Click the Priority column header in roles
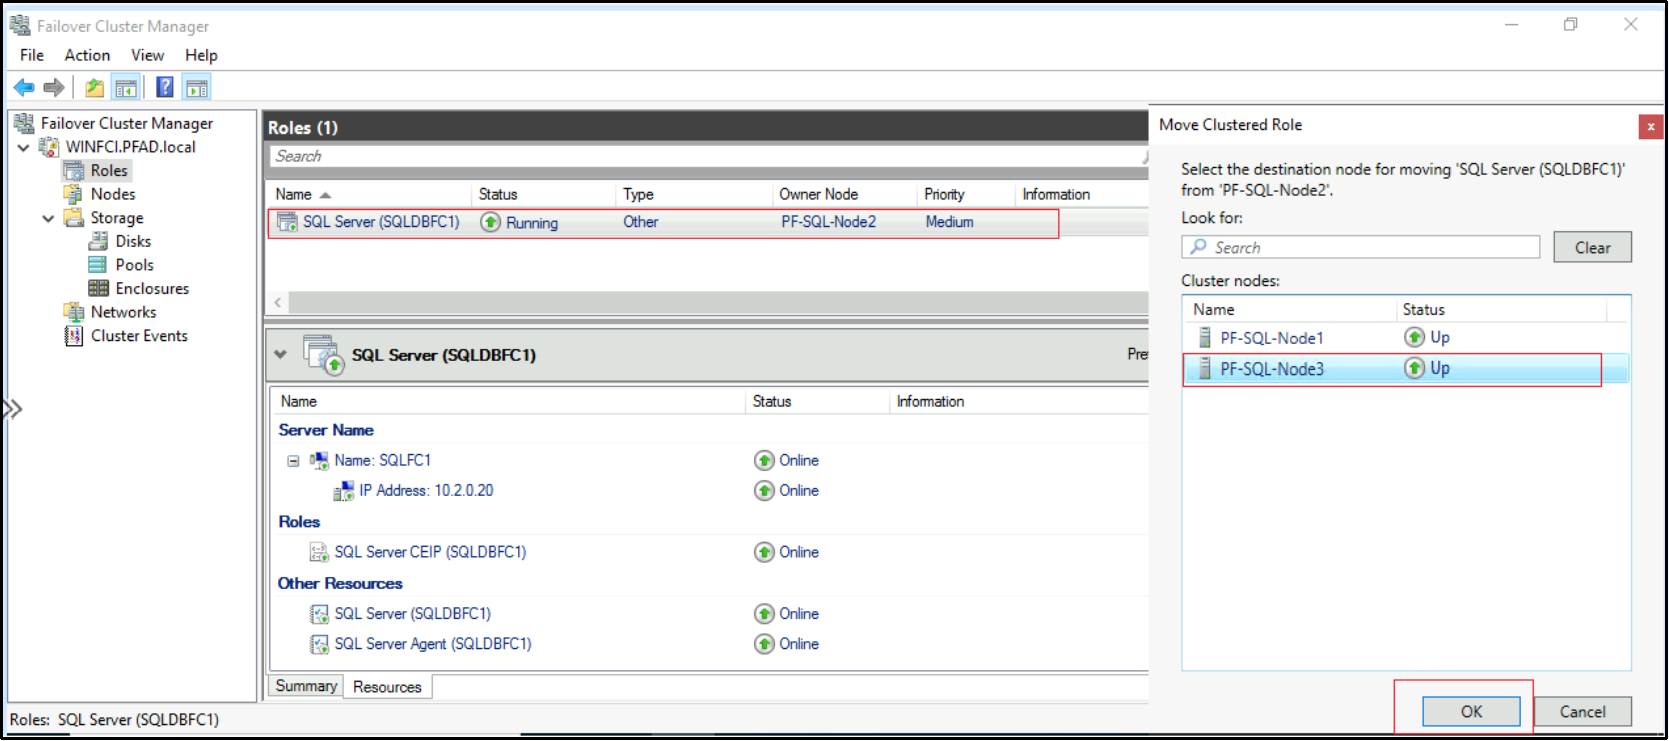The height and width of the screenshot is (741, 1669). [944, 194]
